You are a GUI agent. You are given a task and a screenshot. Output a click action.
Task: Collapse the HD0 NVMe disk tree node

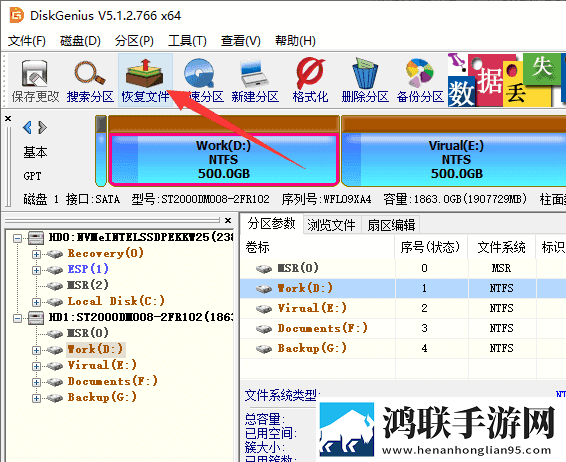17,238
